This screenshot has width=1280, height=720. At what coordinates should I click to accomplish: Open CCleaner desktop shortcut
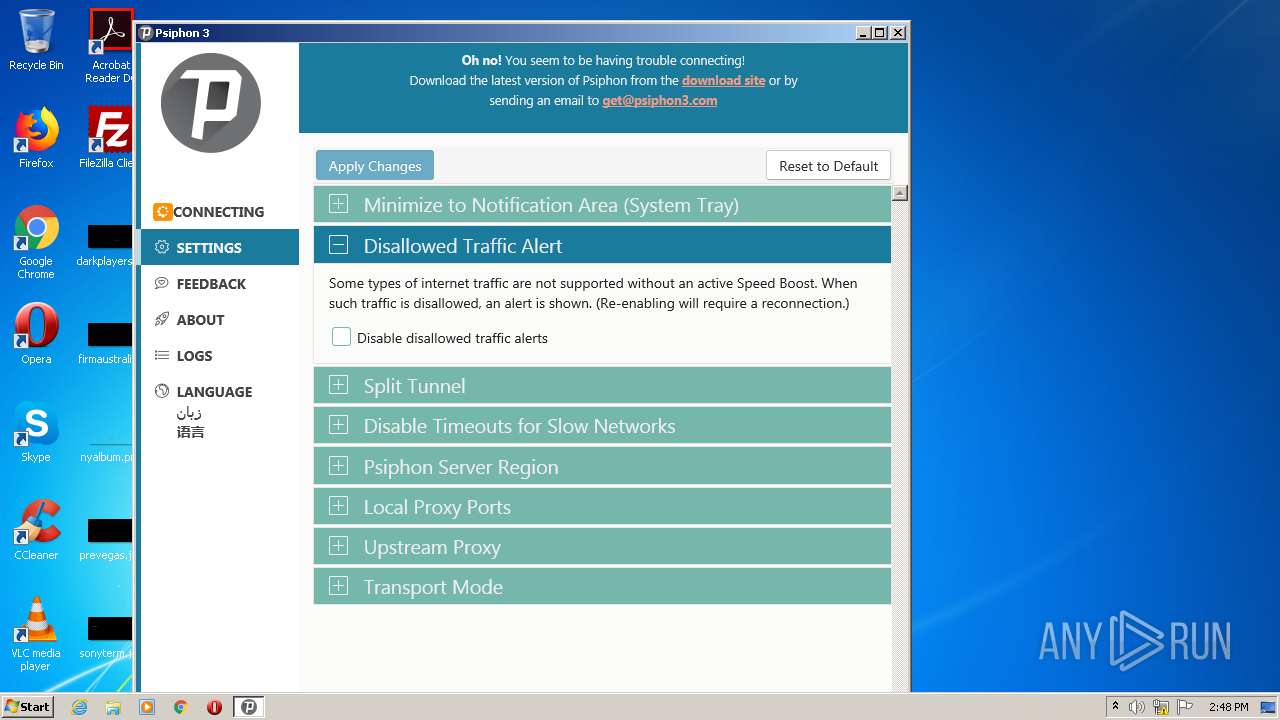[x=36, y=530]
